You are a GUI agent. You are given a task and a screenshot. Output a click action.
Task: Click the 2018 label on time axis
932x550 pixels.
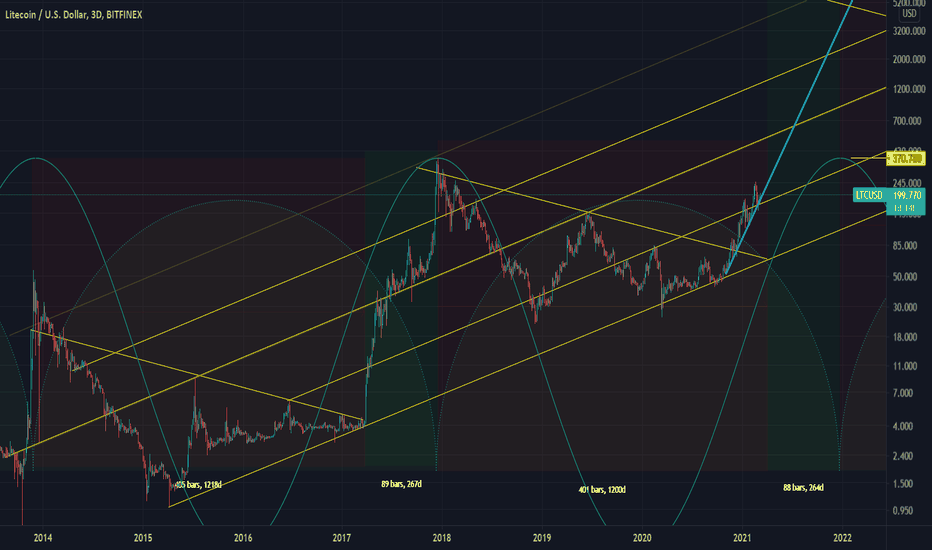pos(442,538)
